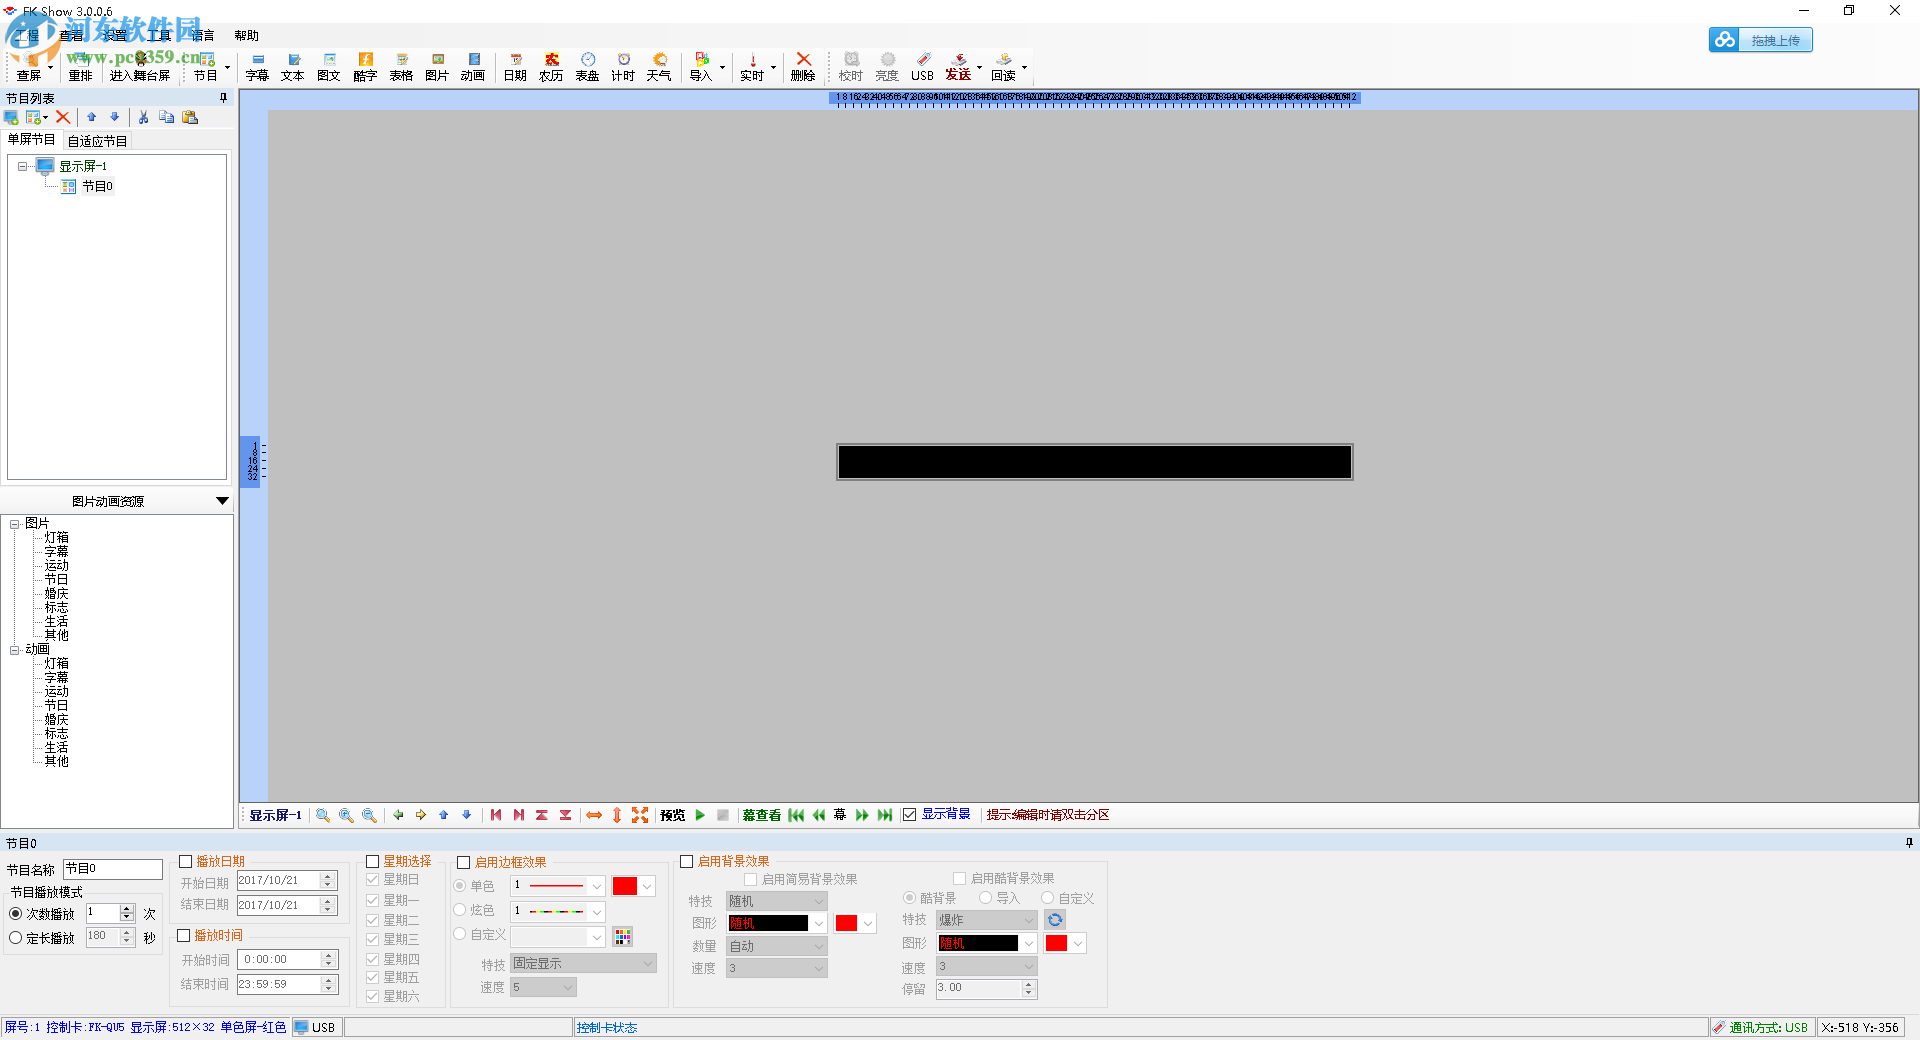Expand the 图片动画资源 panel dropdown arrow
1920x1040 pixels.
coord(222,501)
